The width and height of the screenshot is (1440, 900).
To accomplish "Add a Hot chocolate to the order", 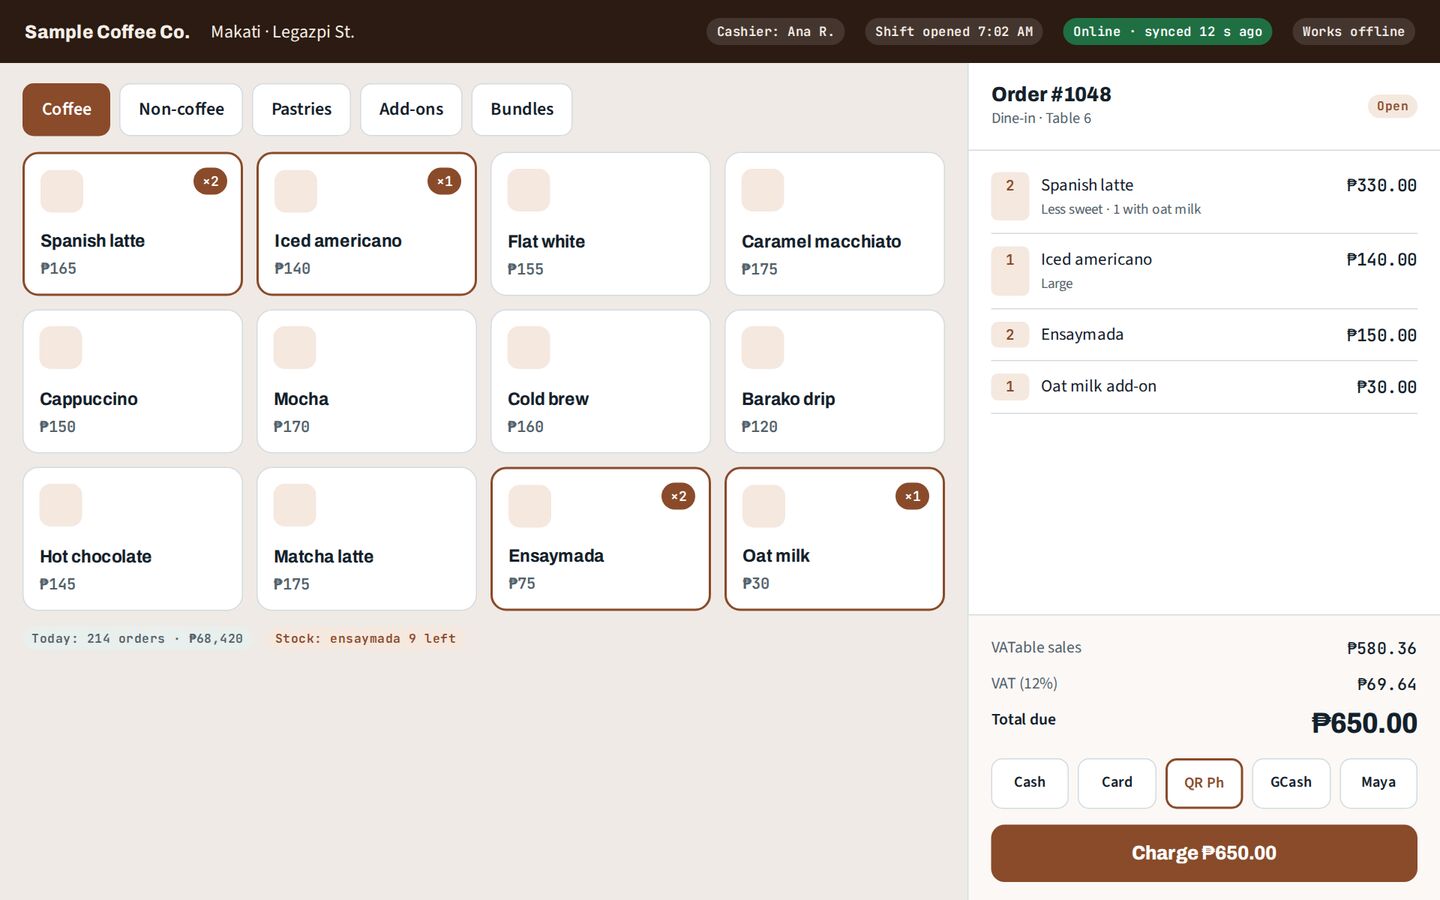I will (133, 539).
